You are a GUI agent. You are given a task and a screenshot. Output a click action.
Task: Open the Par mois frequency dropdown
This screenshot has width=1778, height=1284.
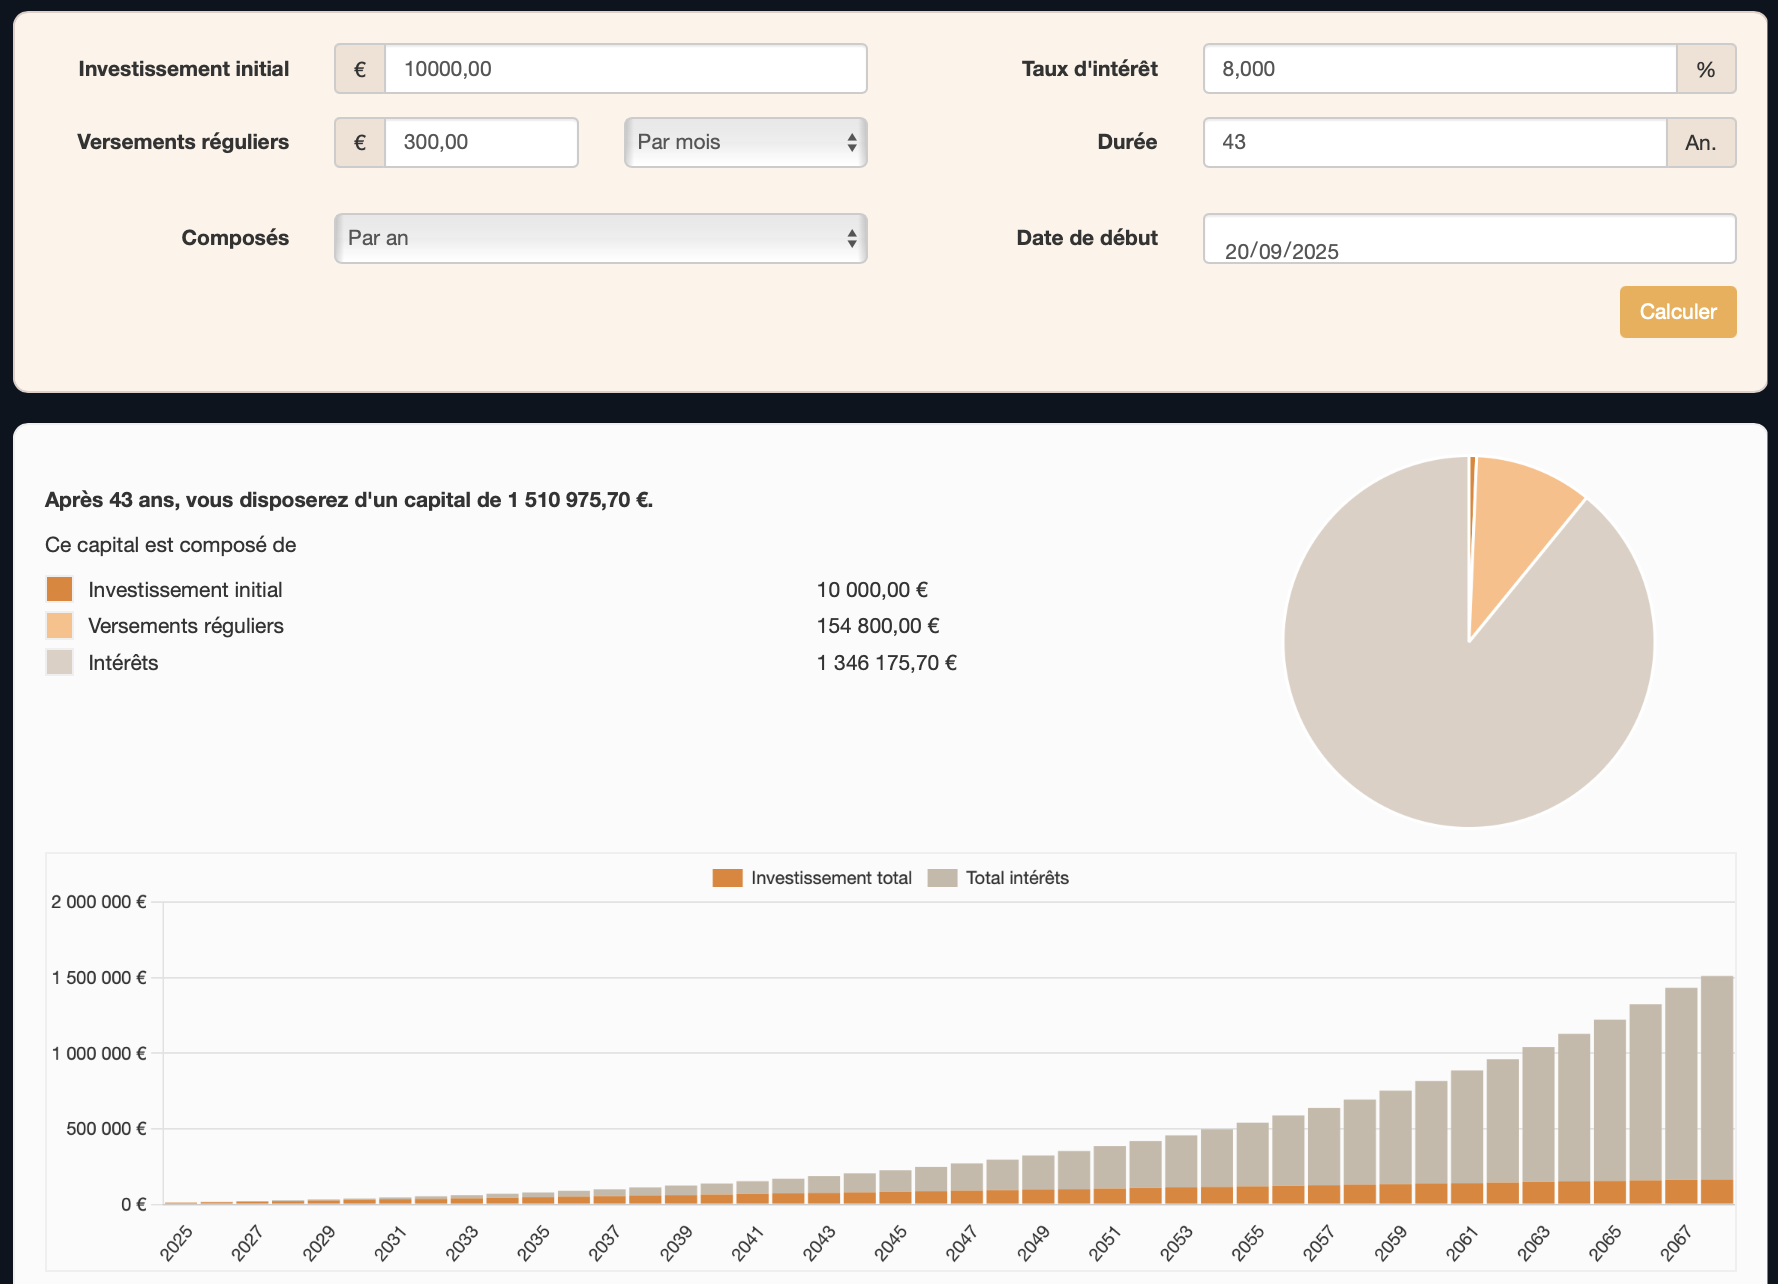pos(745,142)
